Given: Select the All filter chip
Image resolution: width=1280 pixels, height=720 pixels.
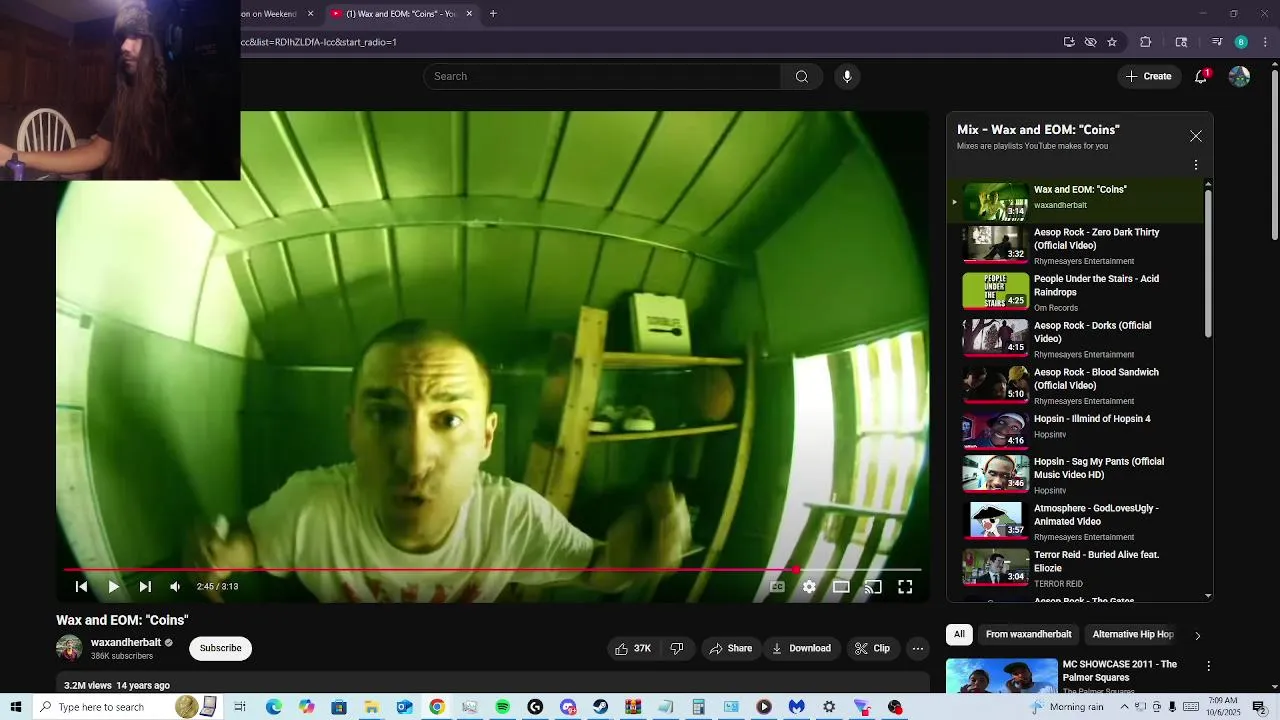Looking at the screenshot, I should click(x=959, y=635).
